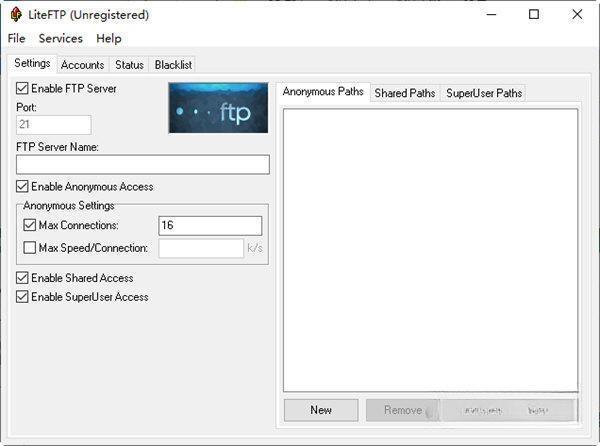Click the FTP Server Name field
This screenshot has height=446, width=600.
tap(143, 164)
